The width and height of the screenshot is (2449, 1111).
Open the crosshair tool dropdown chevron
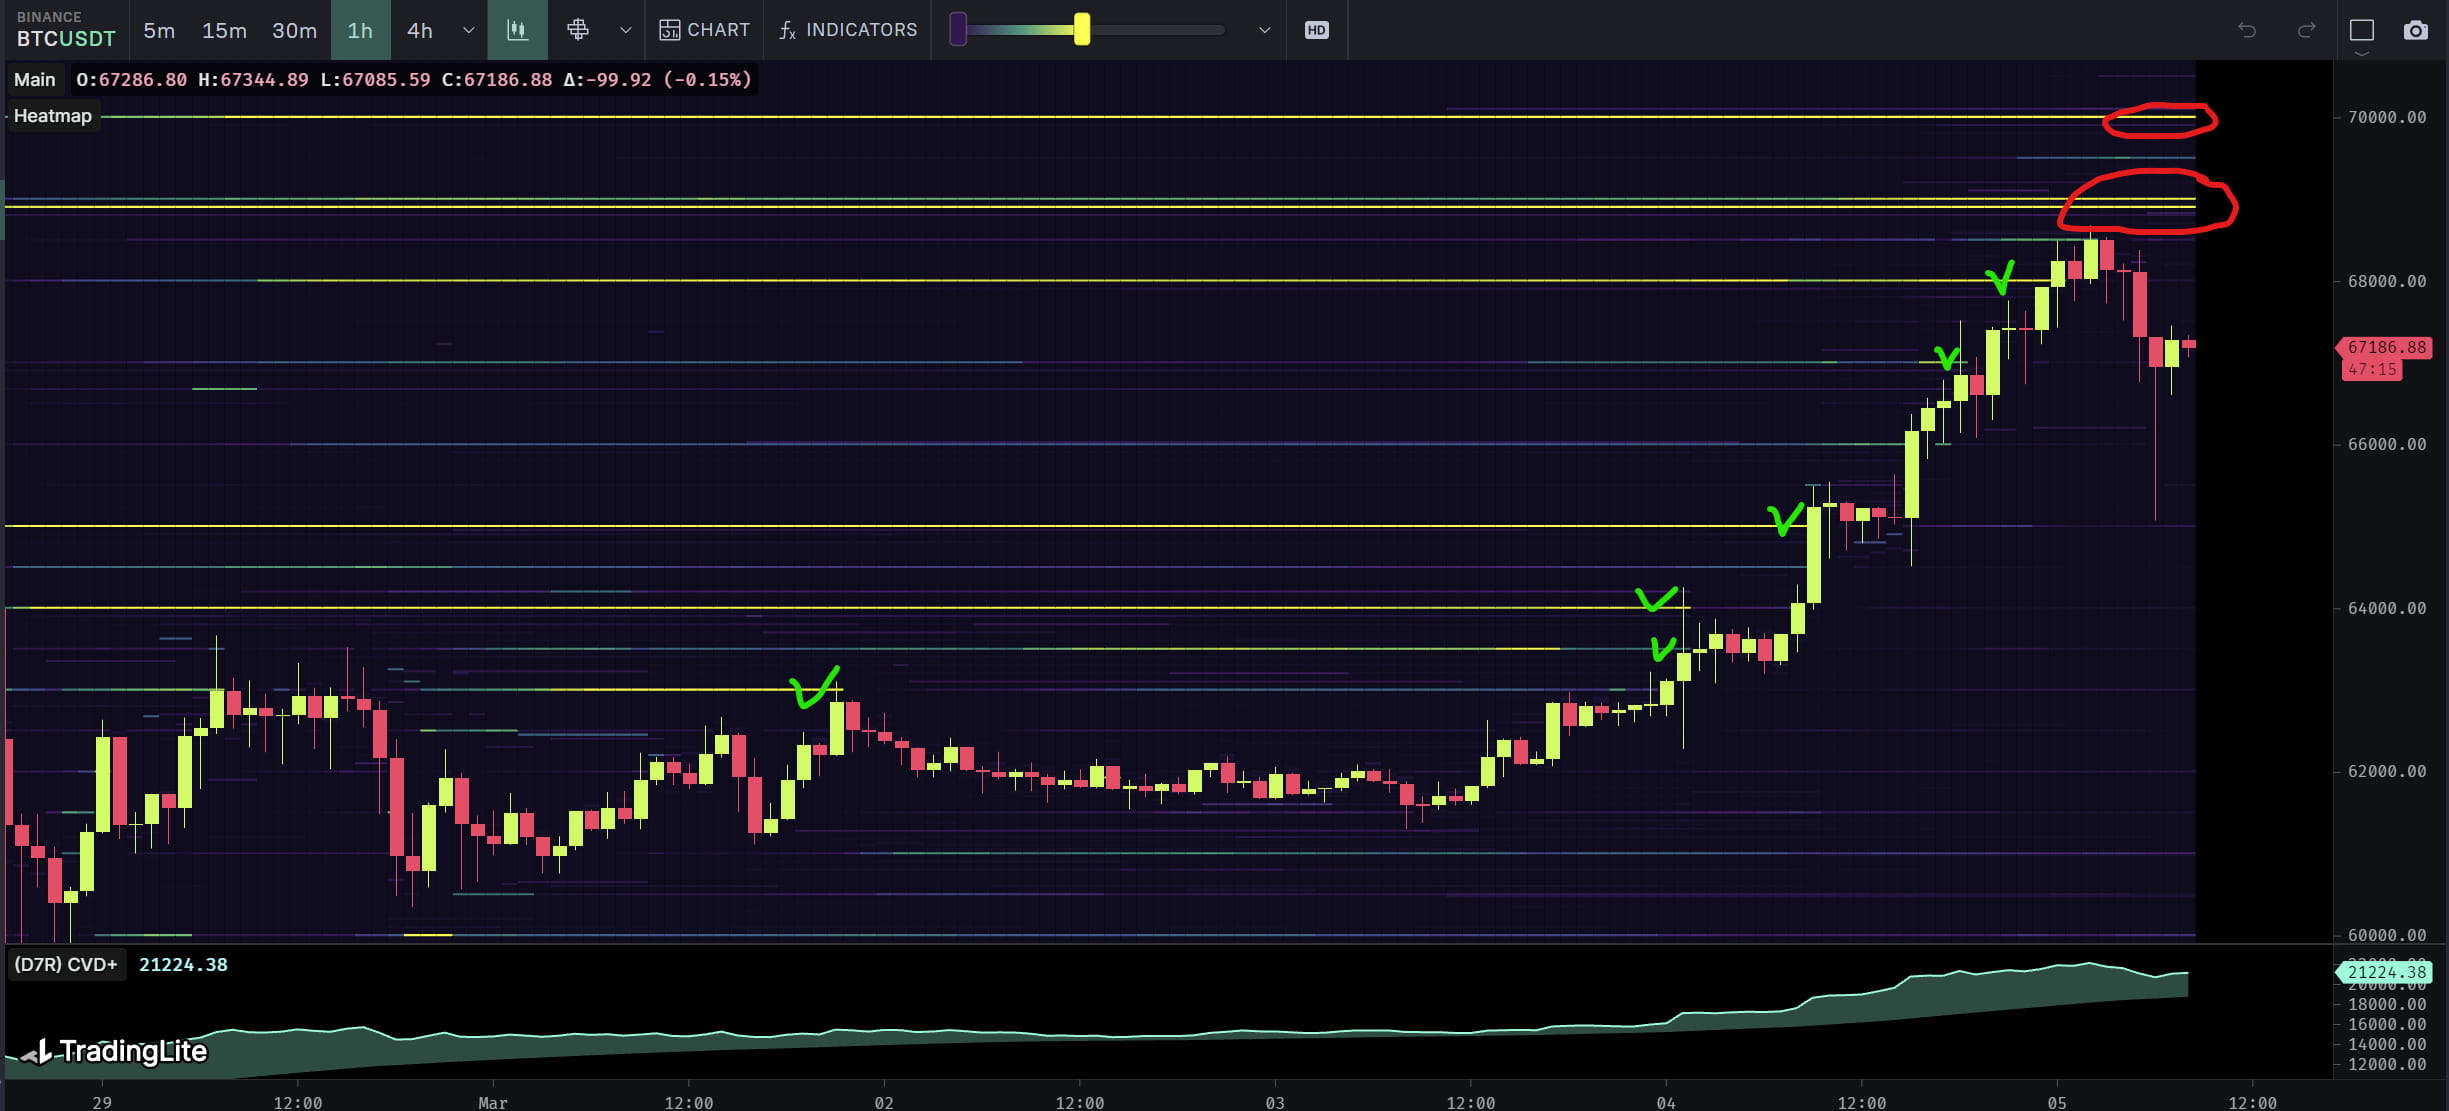coord(626,30)
